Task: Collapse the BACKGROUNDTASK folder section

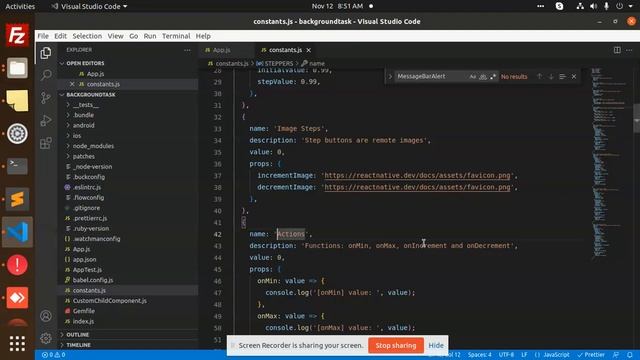Action: coord(91,95)
